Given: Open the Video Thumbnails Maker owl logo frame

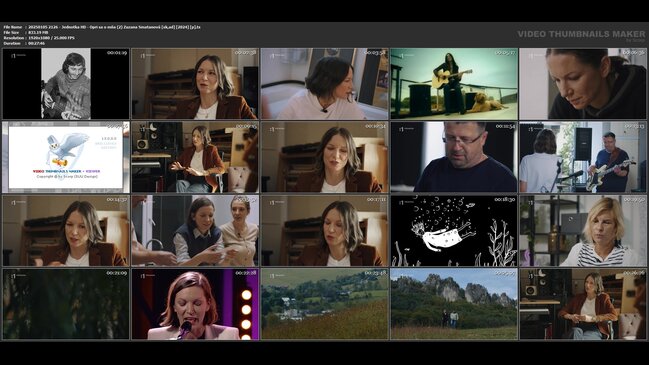Looking at the screenshot, I should 66,157.
